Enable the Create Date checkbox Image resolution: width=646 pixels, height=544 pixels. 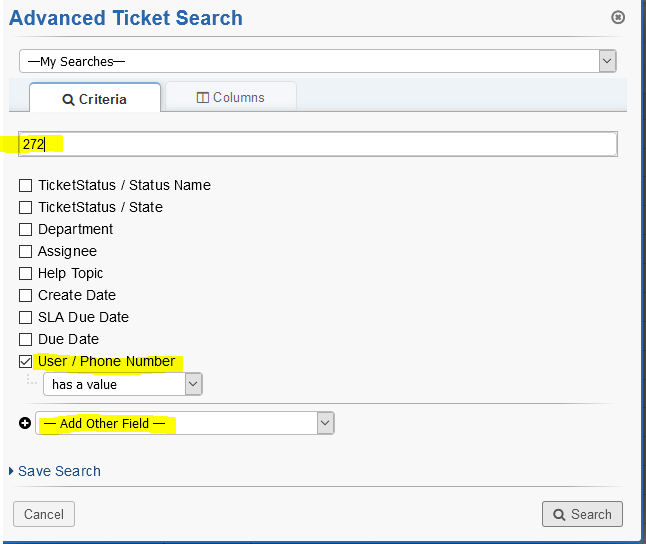(26, 295)
